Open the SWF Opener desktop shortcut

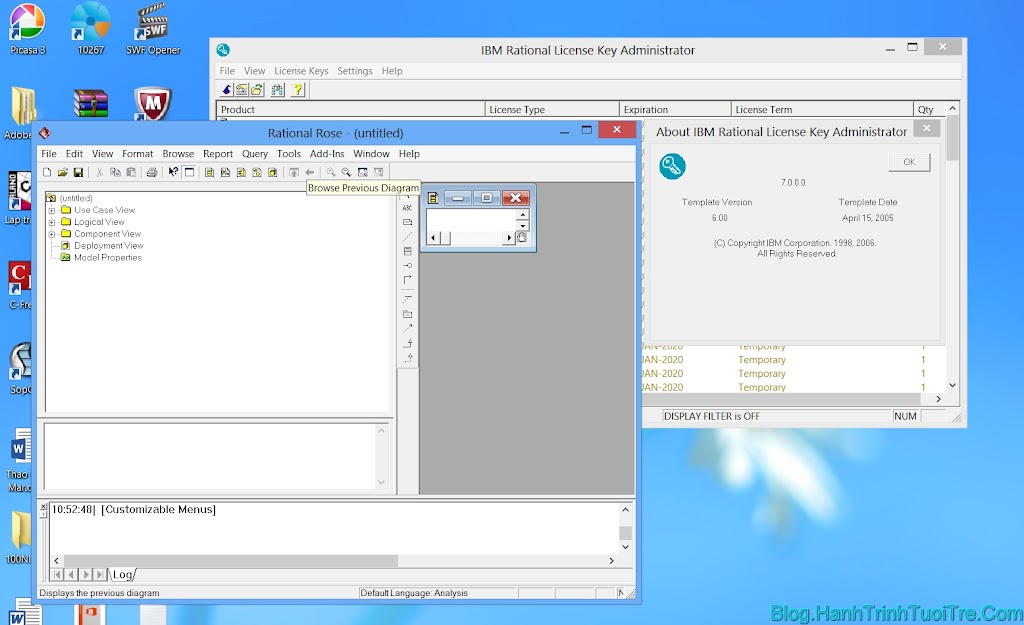[153, 29]
